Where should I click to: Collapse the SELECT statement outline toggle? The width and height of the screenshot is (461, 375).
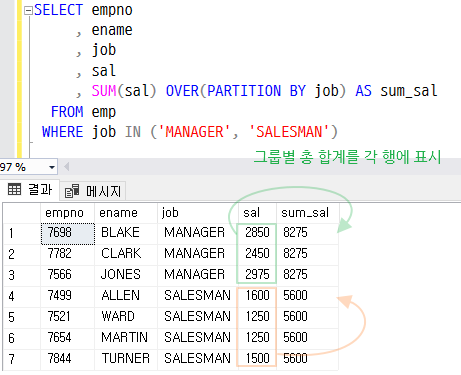pos(28,11)
